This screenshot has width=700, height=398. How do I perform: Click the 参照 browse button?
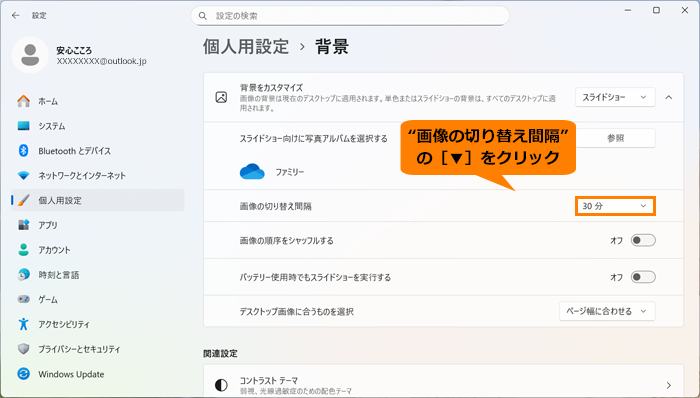(615, 138)
